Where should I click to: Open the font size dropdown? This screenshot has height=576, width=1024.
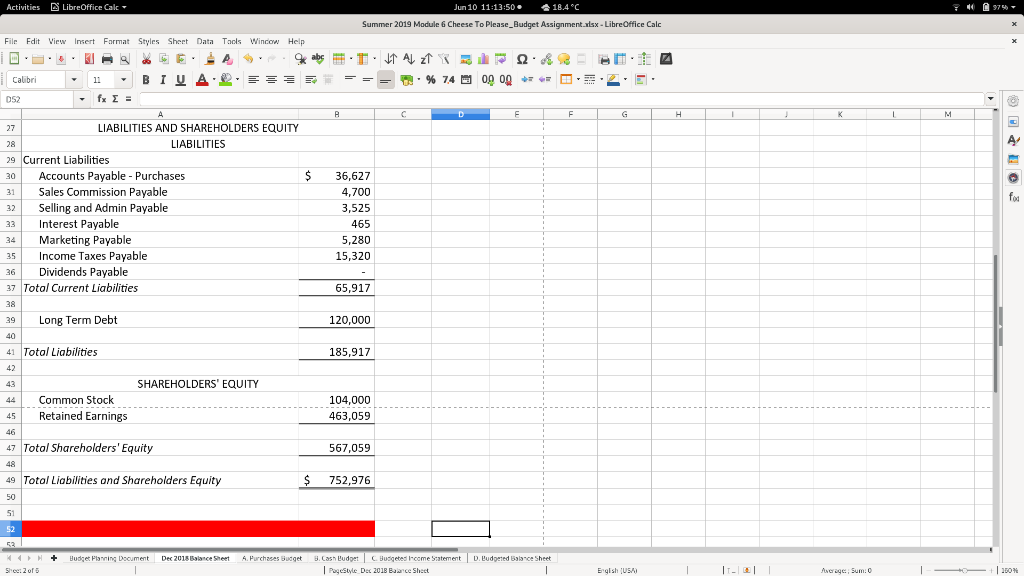click(x=122, y=80)
